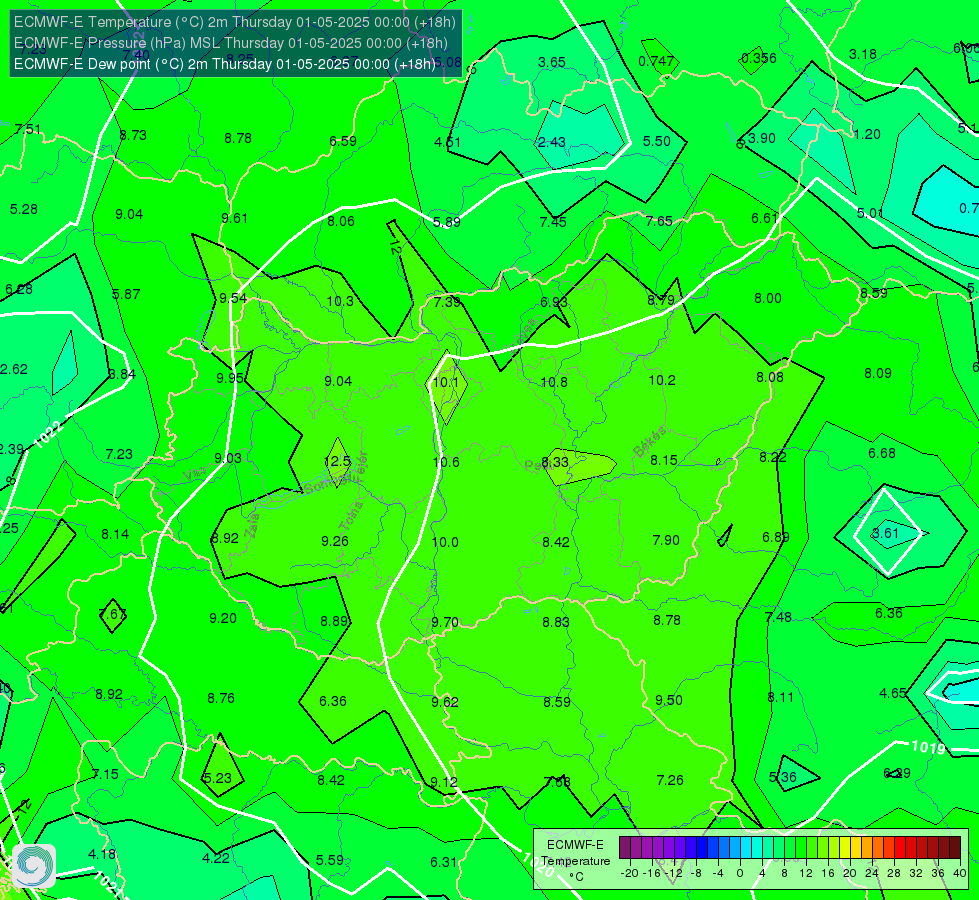The image size is (979, 900).
Task: Click the 8.11 temperature value
Action: tap(780, 698)
